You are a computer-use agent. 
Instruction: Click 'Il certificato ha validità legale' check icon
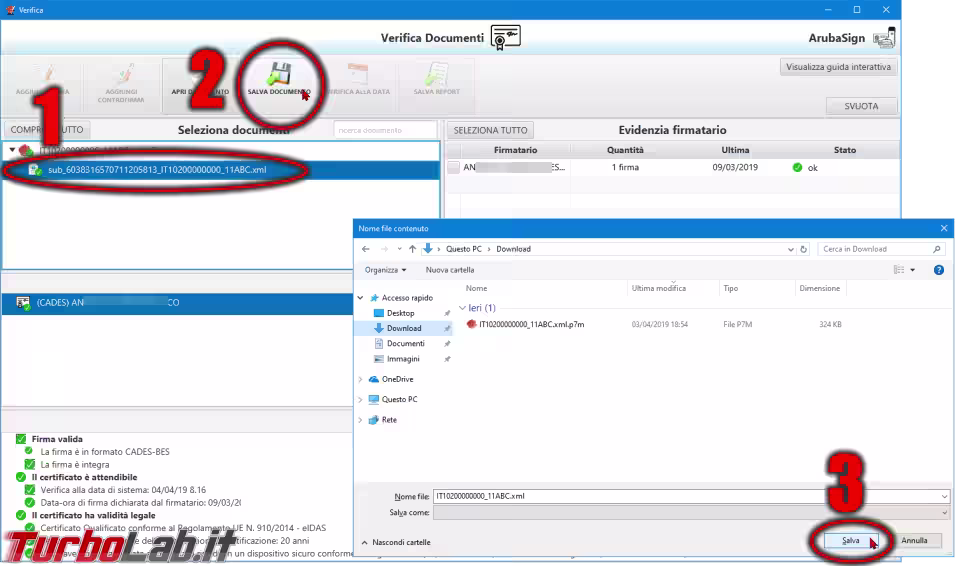(x=21, y=515)
